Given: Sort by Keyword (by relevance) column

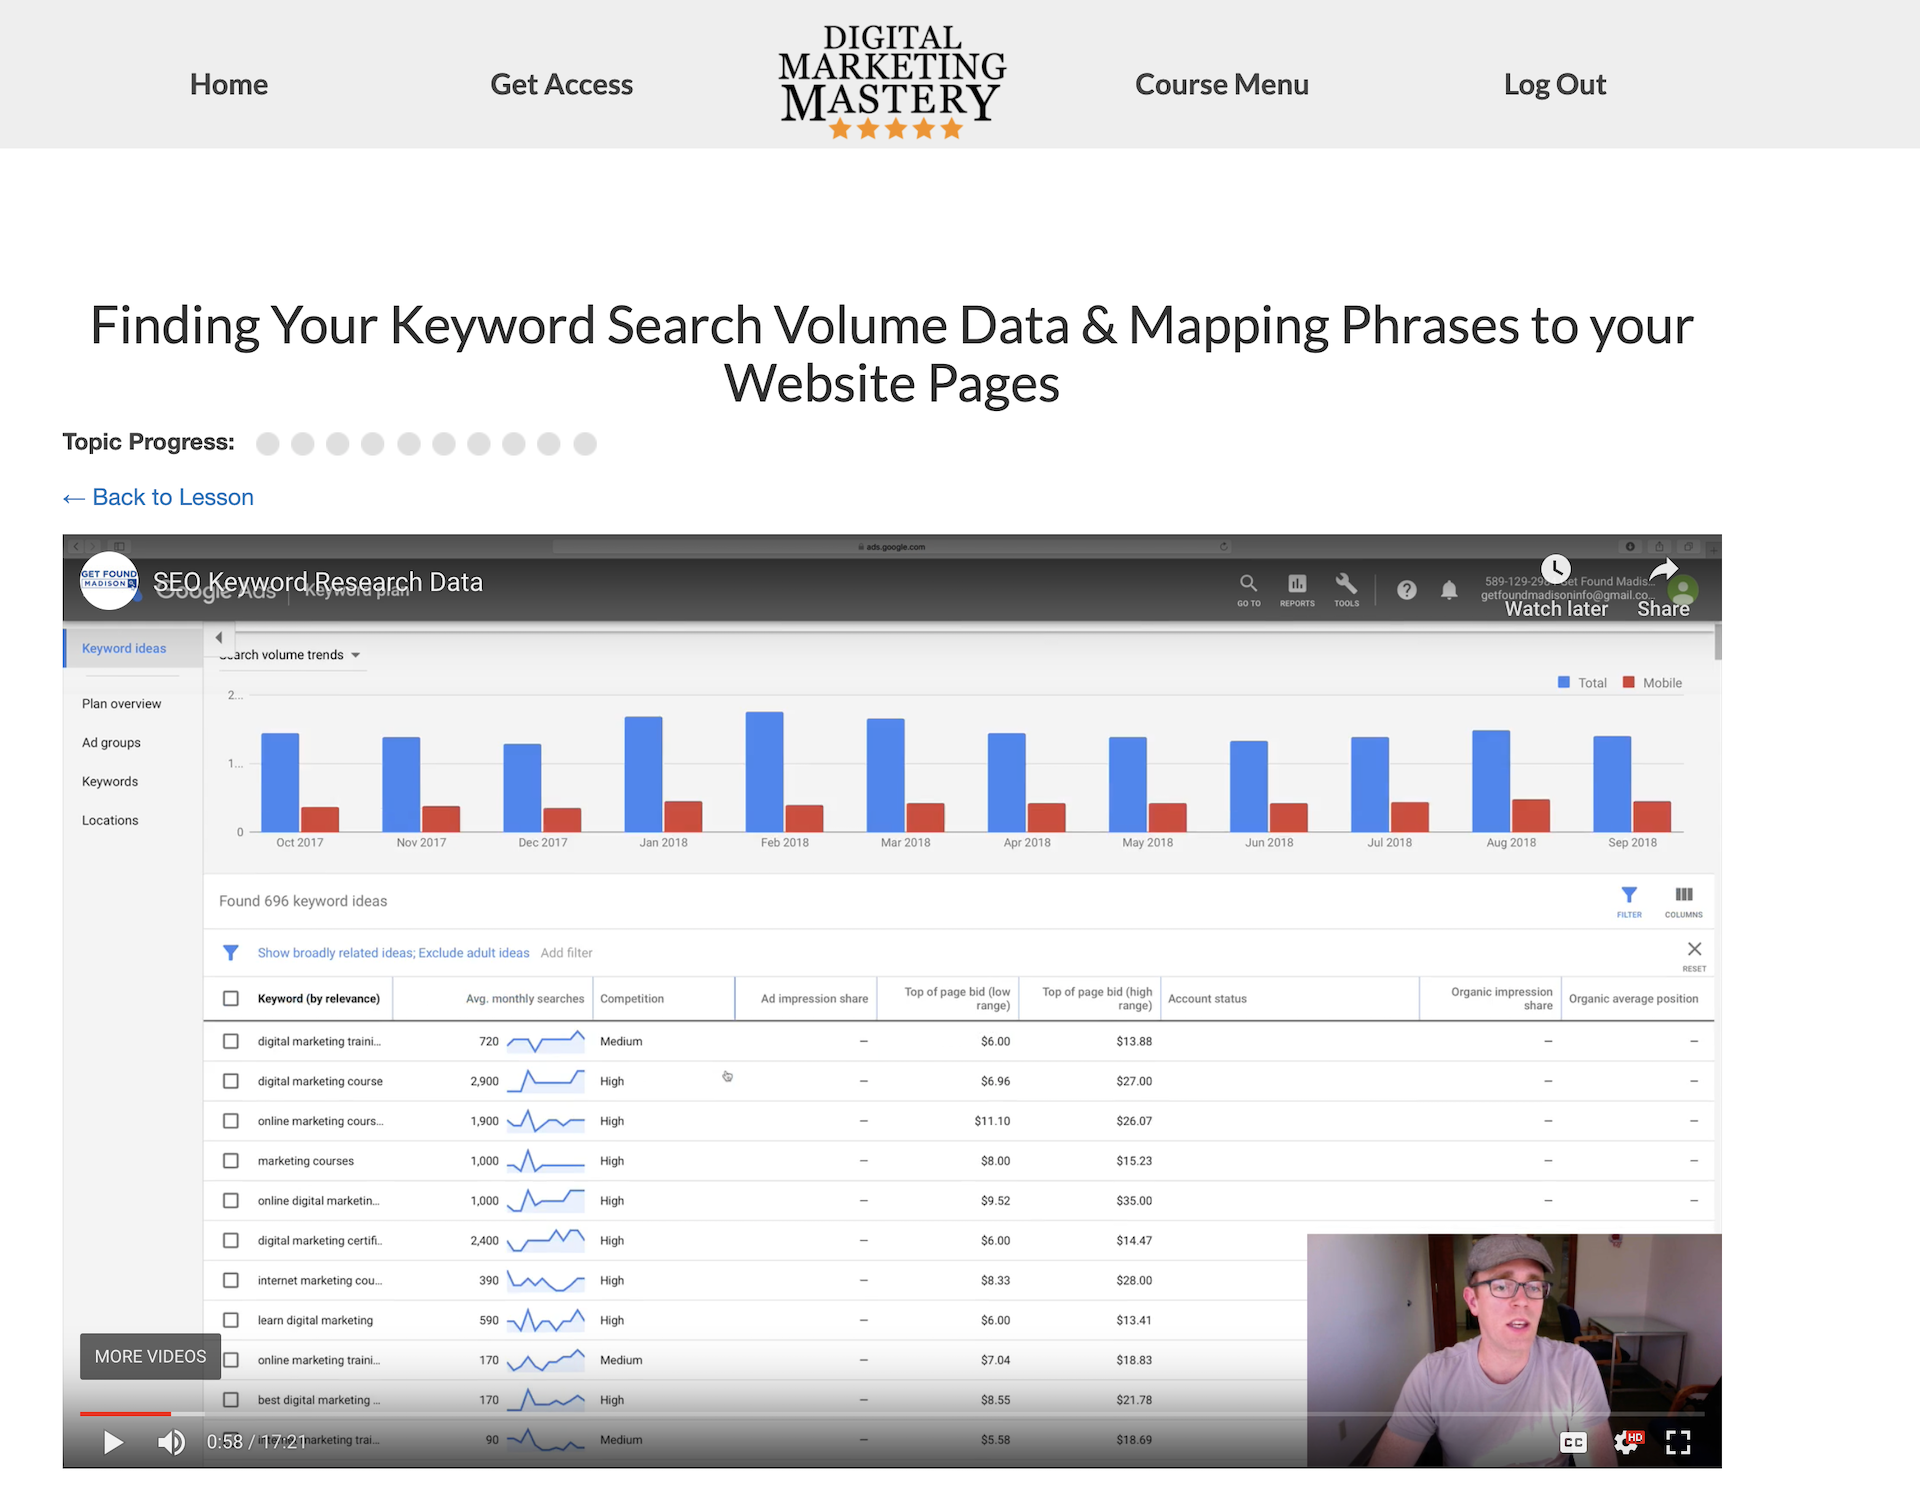Looking at the screenshot, I should click(319, 999).
